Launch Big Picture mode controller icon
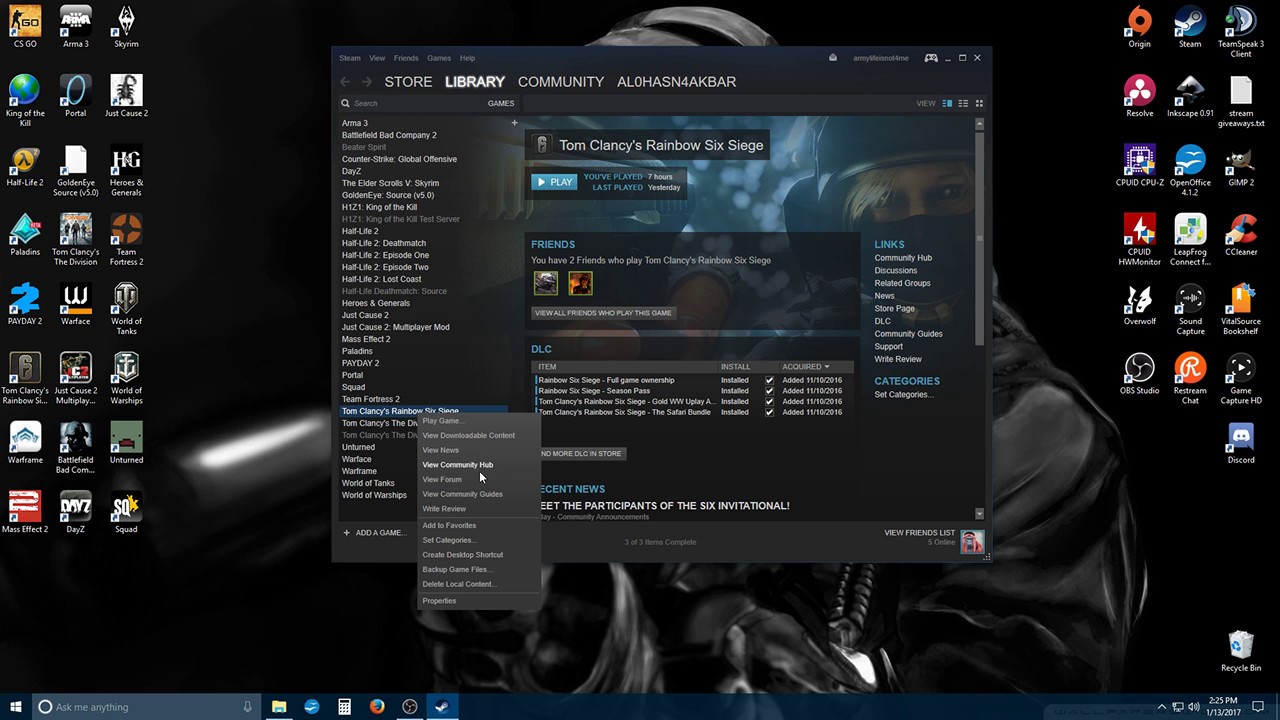This screenshot has height=720, width=1280. tap(931, 58)
